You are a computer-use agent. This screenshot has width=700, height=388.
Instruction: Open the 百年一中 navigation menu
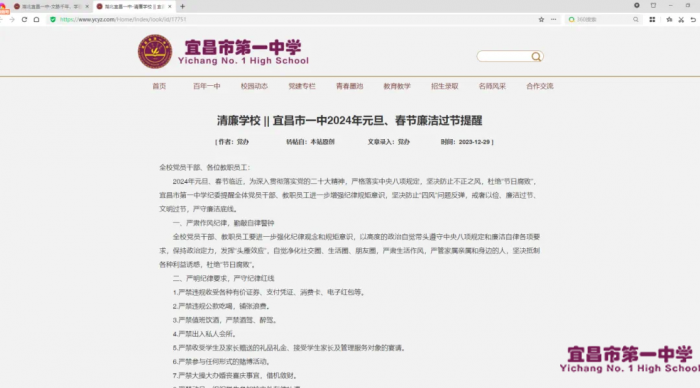coord(207,86)
